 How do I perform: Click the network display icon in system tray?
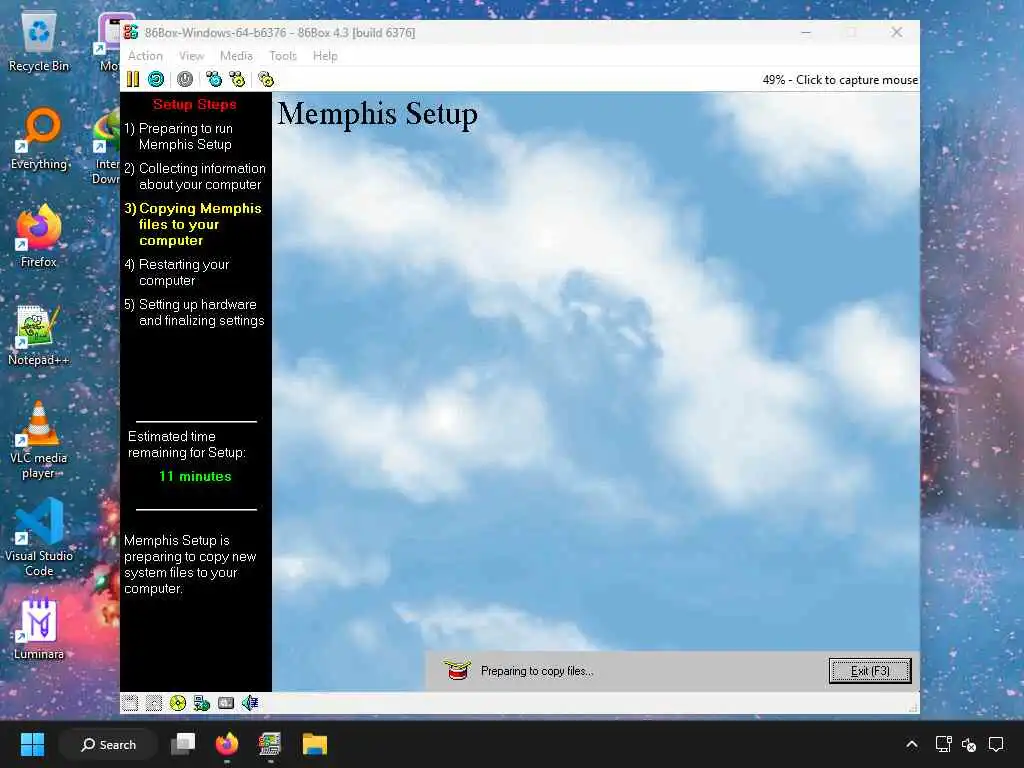943,744
